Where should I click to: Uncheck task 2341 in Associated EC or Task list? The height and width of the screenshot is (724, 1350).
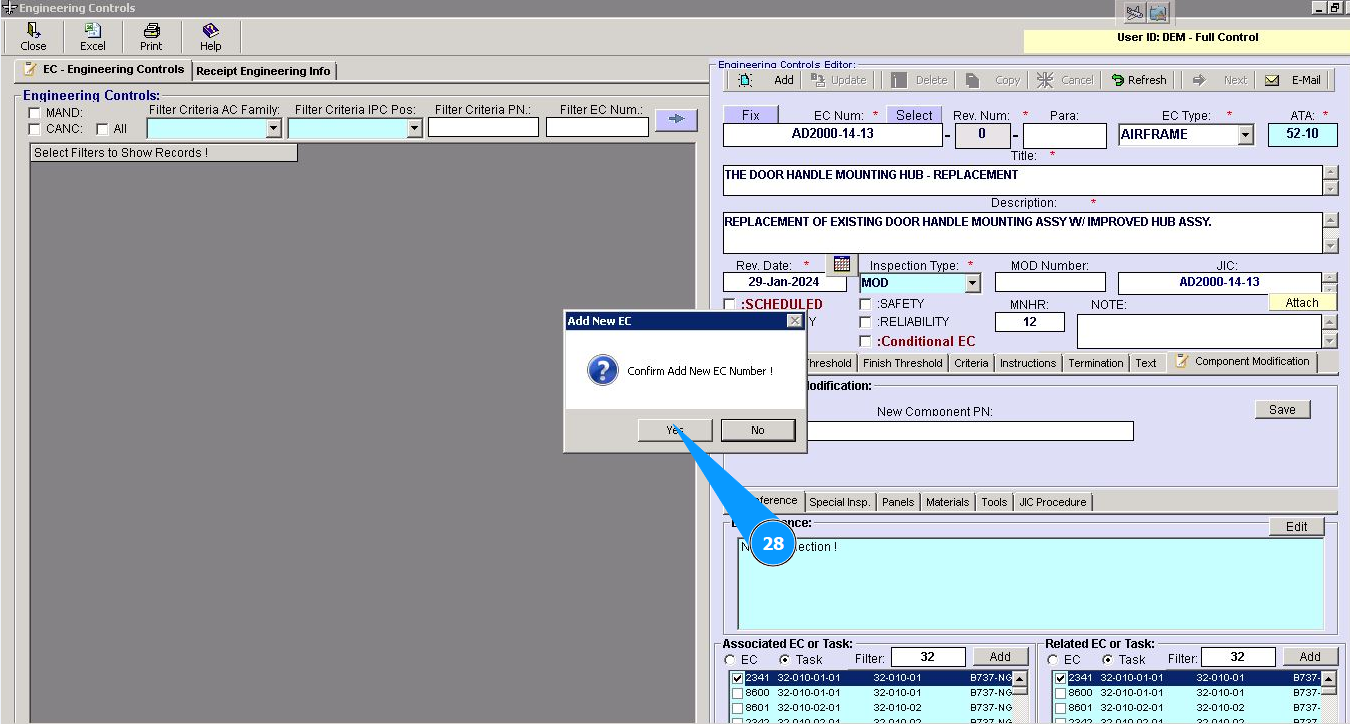[738, 678]
